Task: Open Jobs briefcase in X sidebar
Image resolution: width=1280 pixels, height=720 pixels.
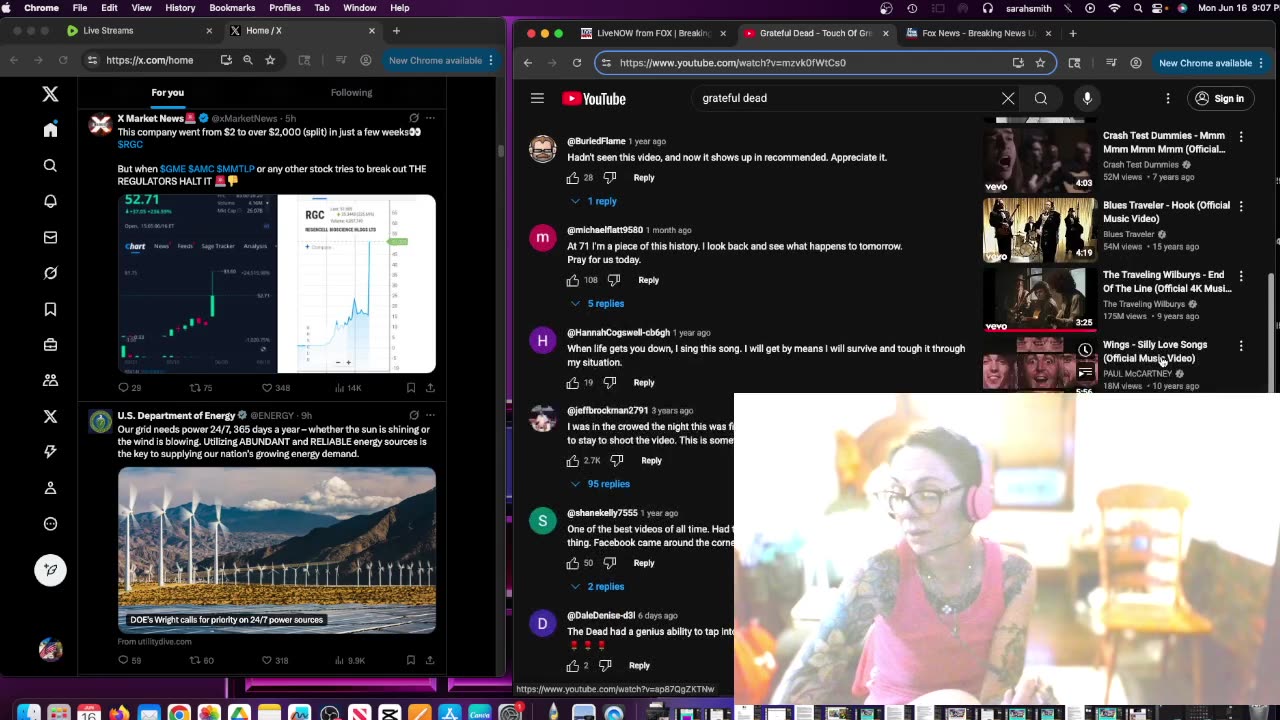Action: (x=50, y=345)
